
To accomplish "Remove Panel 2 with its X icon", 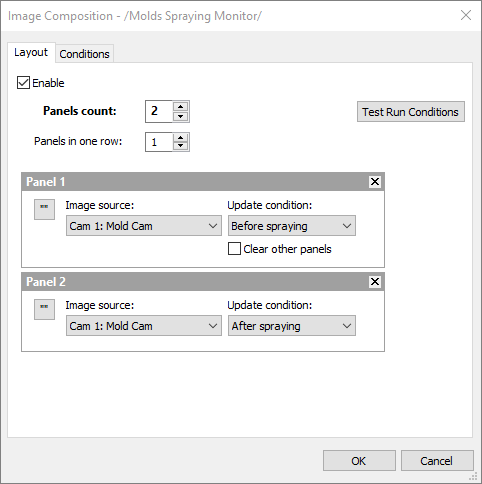I will (x=375, y=282).
